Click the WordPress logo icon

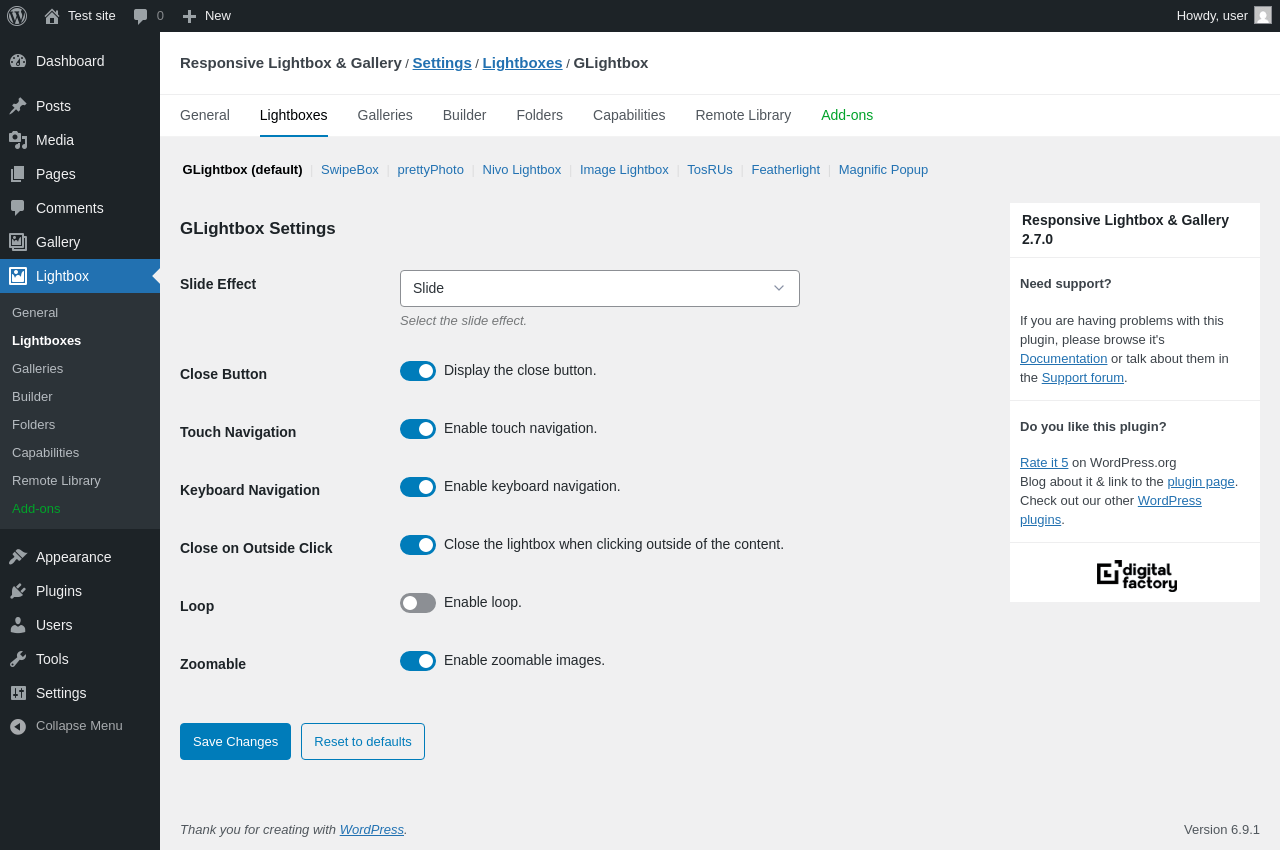[x=17, y=16]
